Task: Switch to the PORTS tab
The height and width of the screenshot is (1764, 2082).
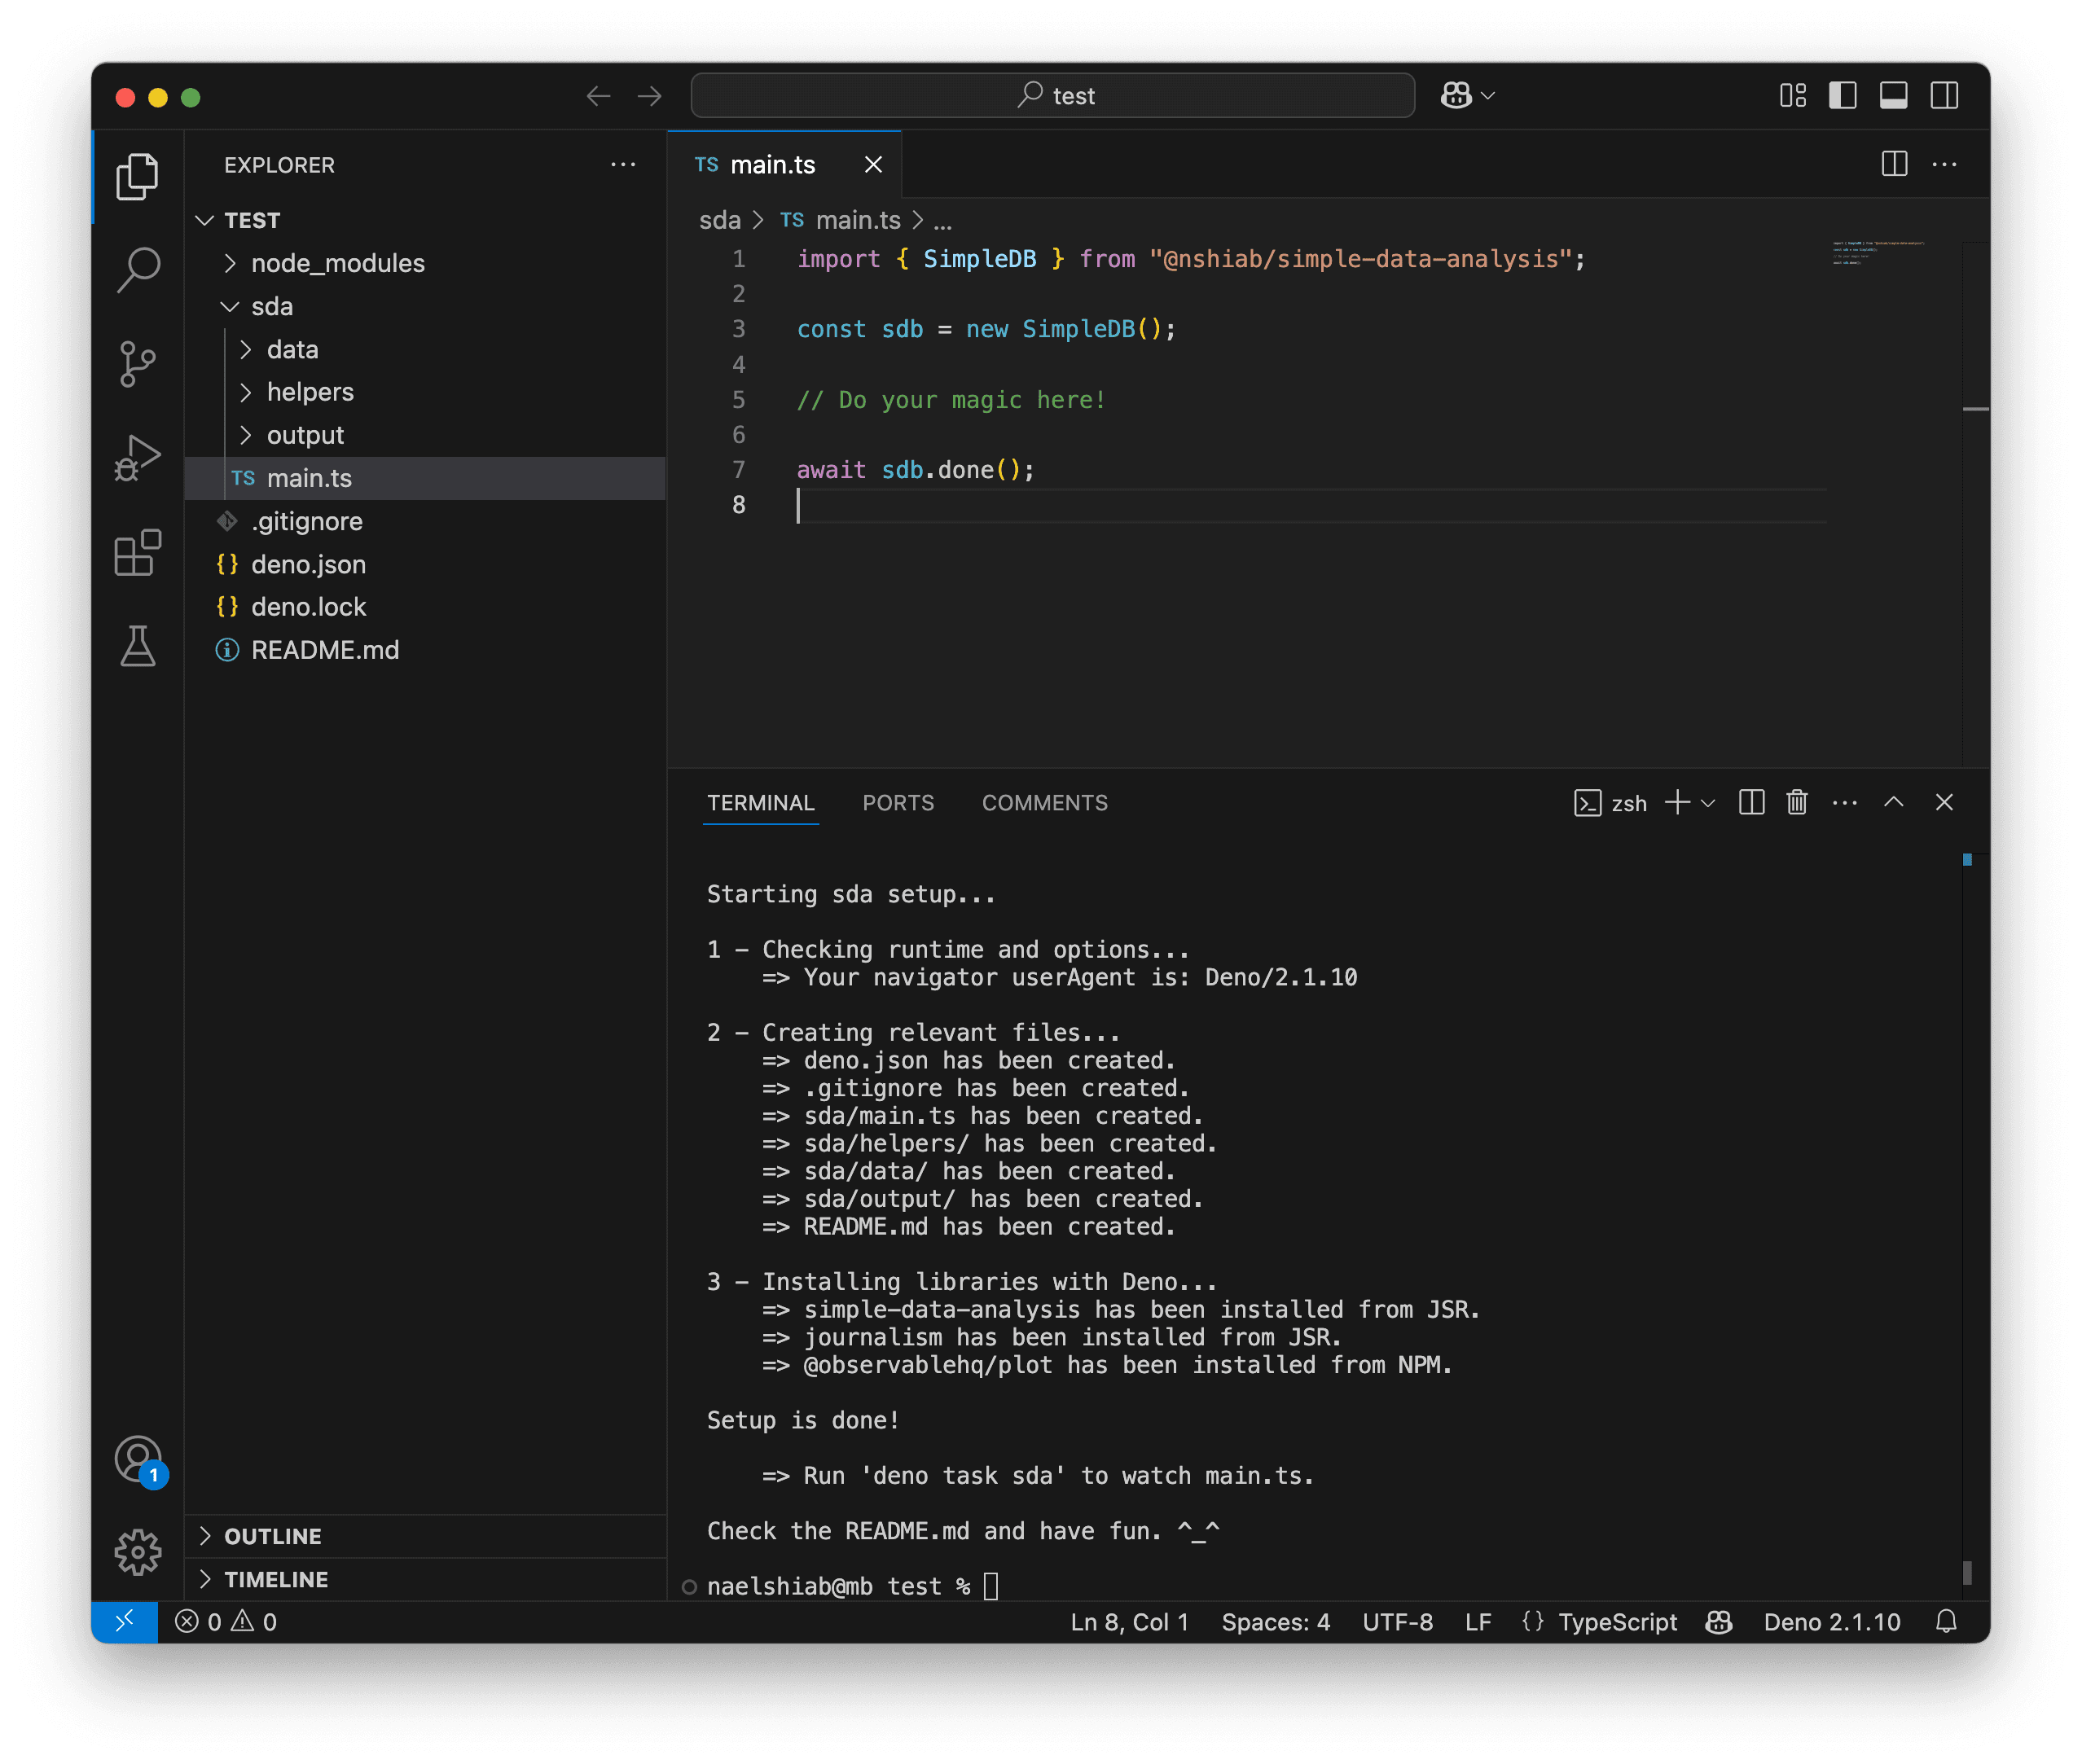Action: coord(898,803)
